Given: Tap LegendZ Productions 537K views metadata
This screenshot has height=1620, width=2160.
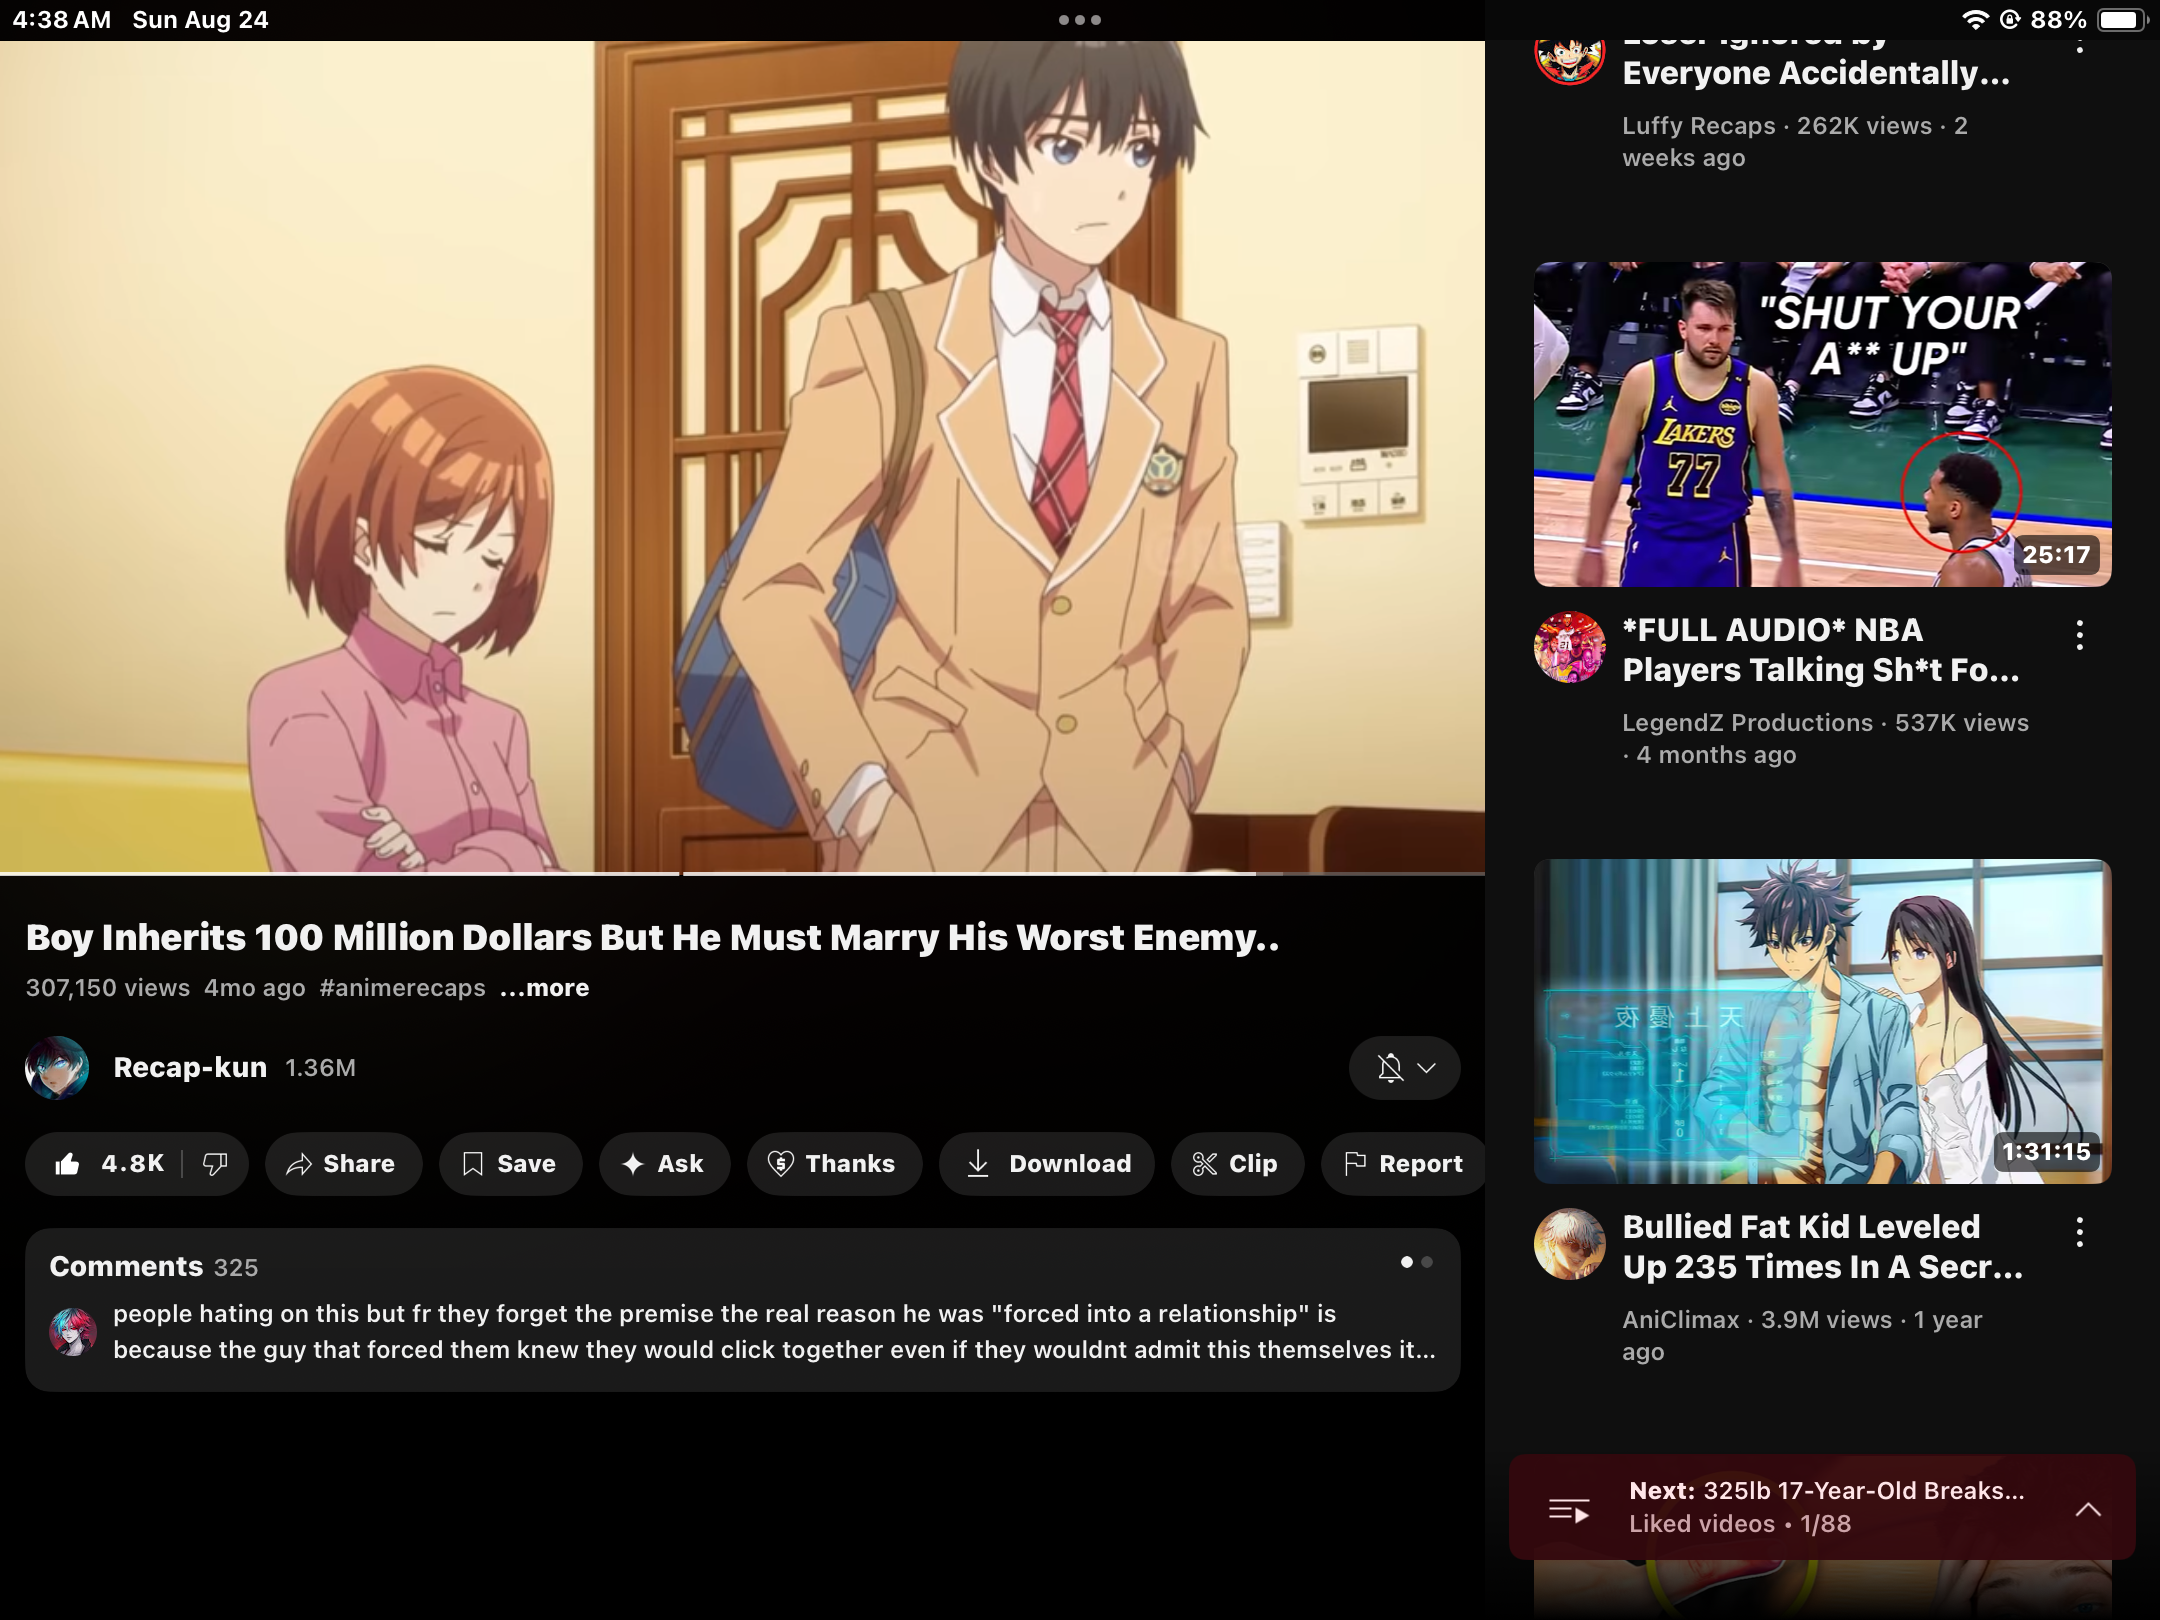Looking at the screenshot, I should (x=1825, y=738).
